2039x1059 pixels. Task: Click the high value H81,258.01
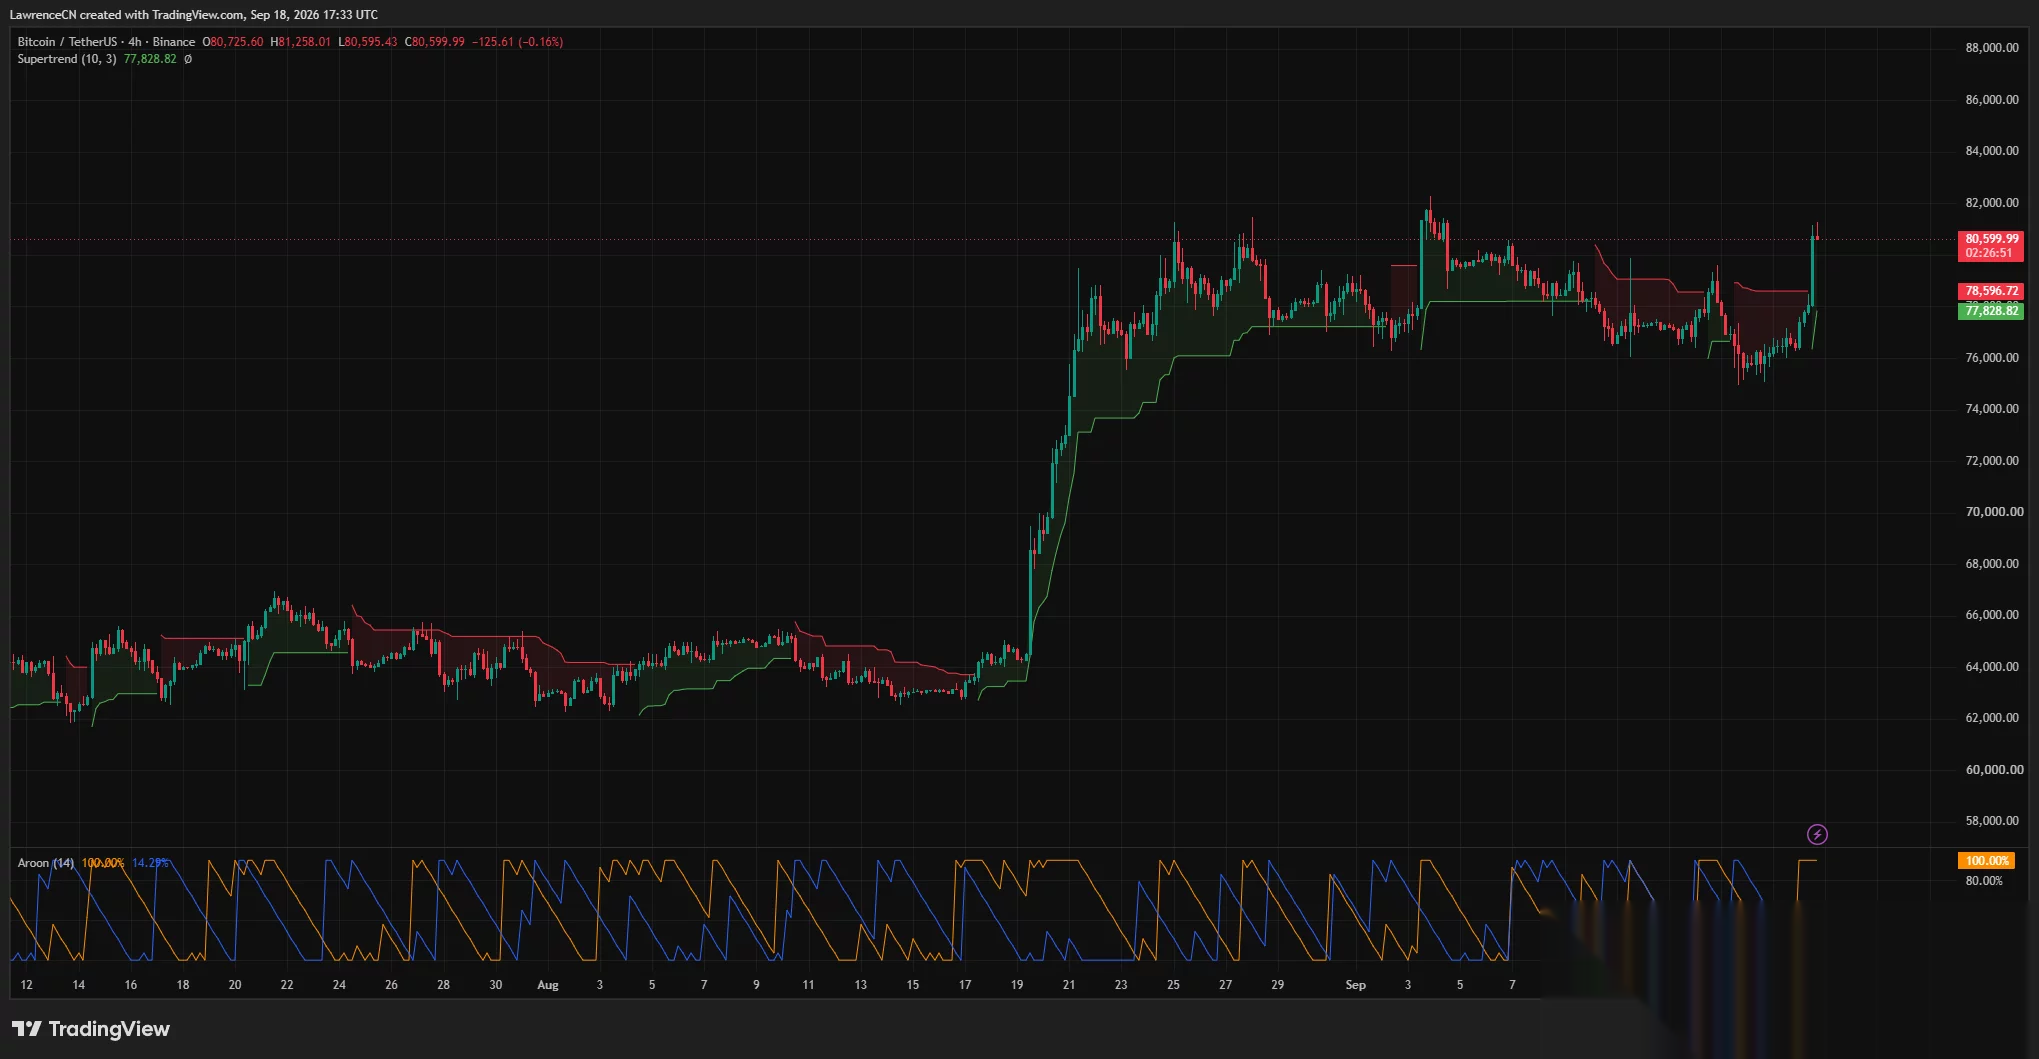[300, 42]
